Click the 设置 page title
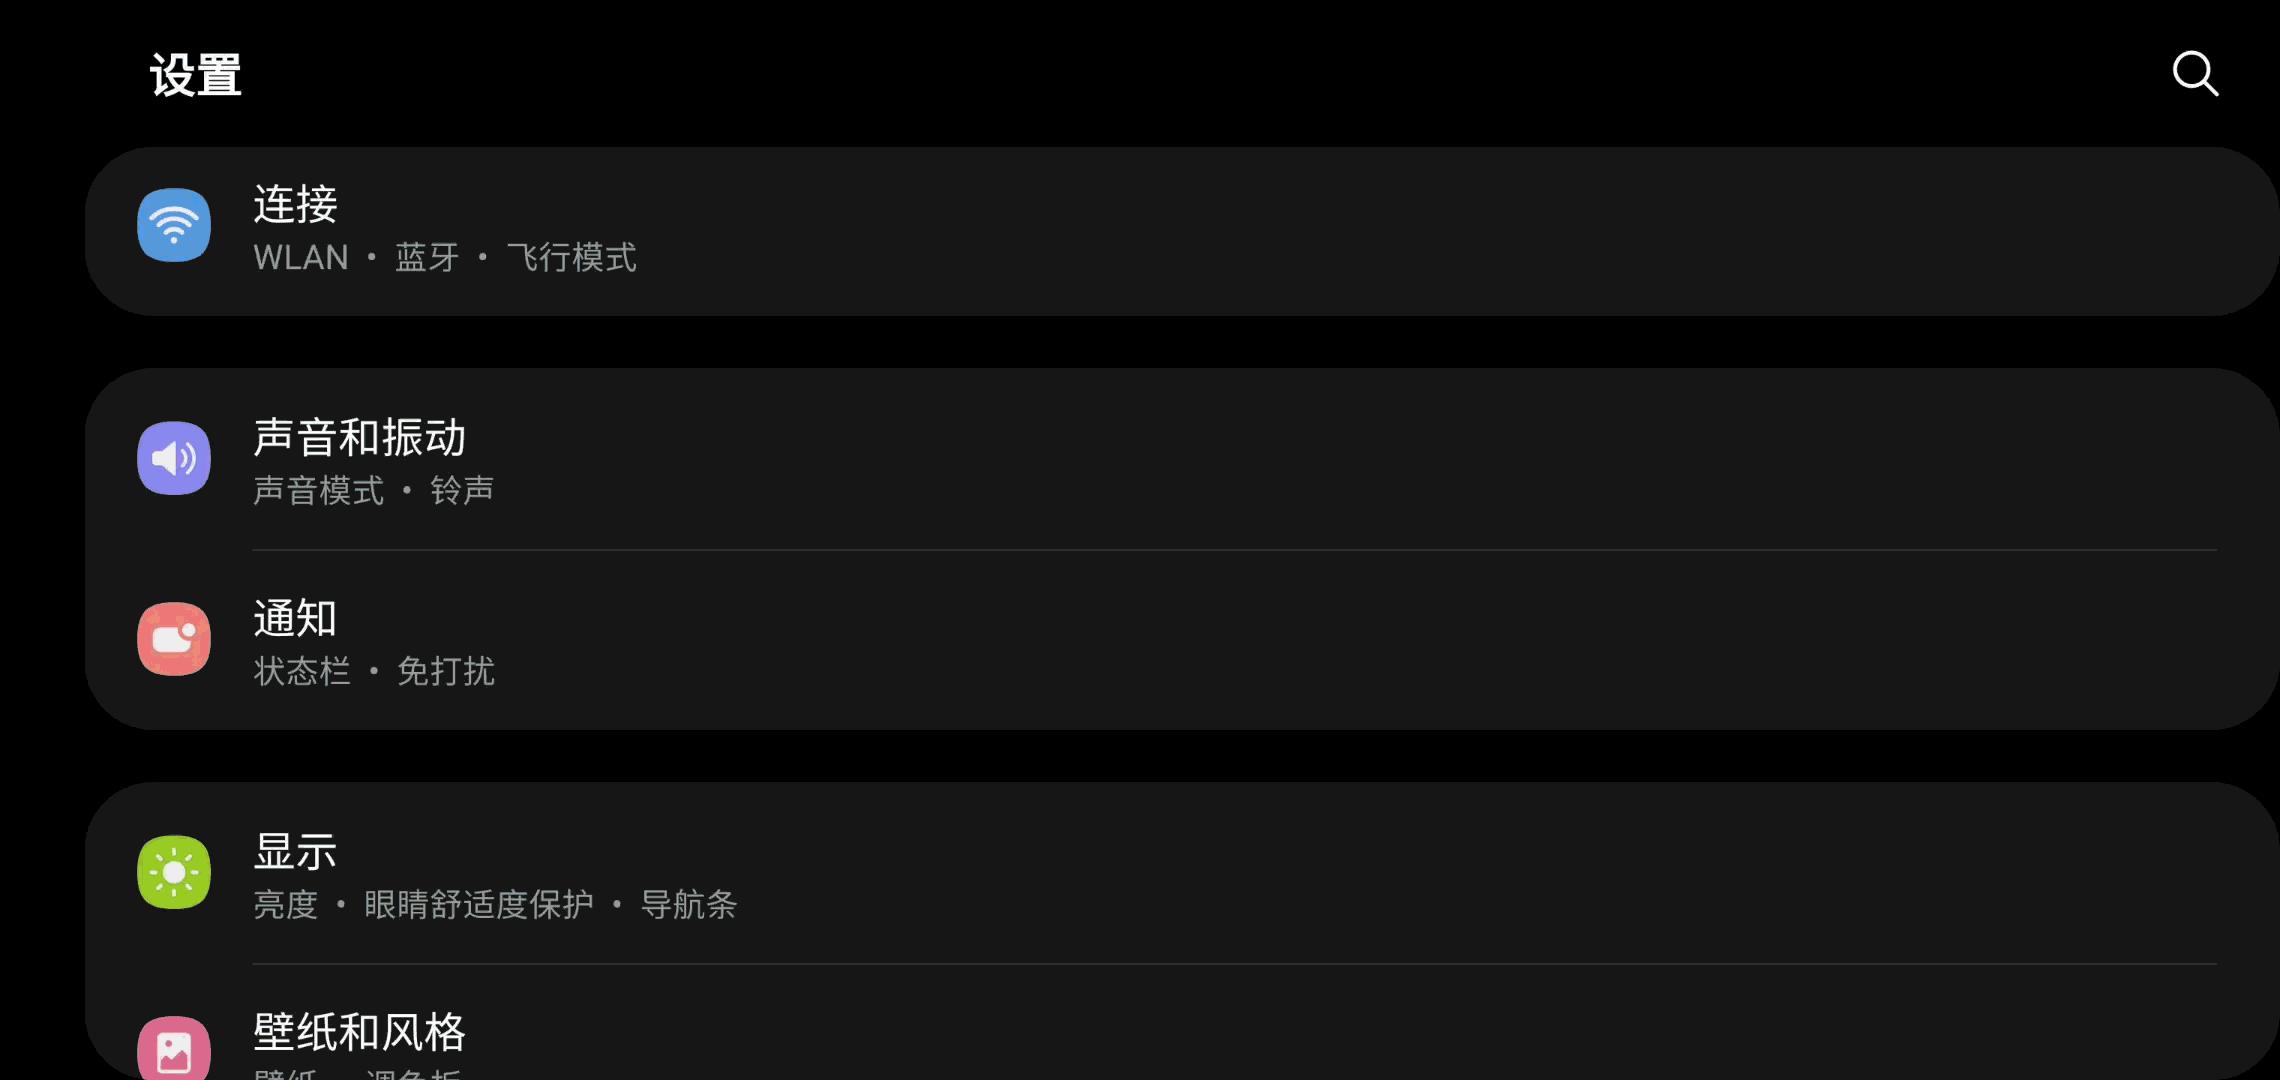The width and height of the screenshot is (2280, 1080). coord(196,75)
